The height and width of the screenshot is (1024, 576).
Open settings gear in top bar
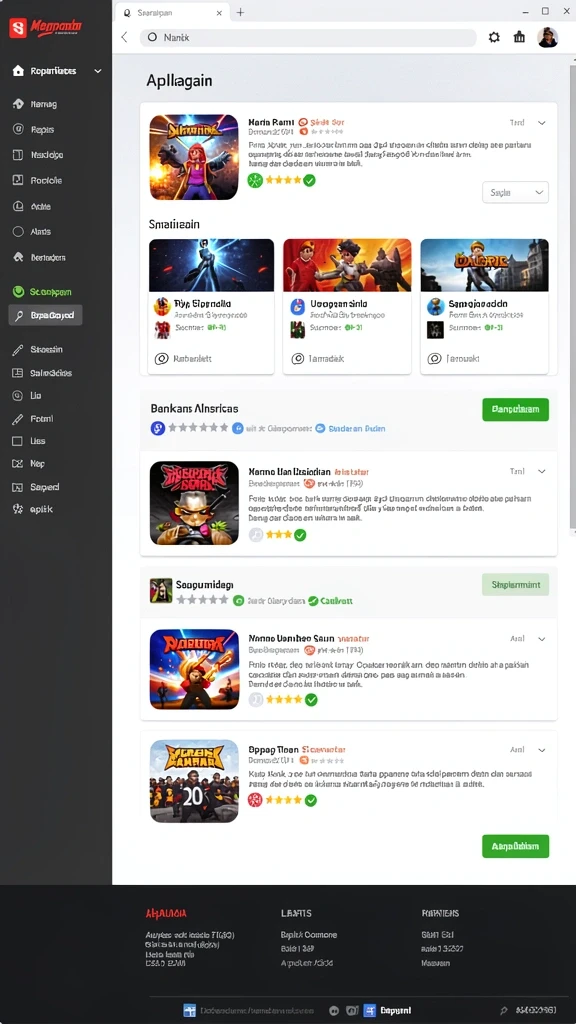tap(494, 37)
